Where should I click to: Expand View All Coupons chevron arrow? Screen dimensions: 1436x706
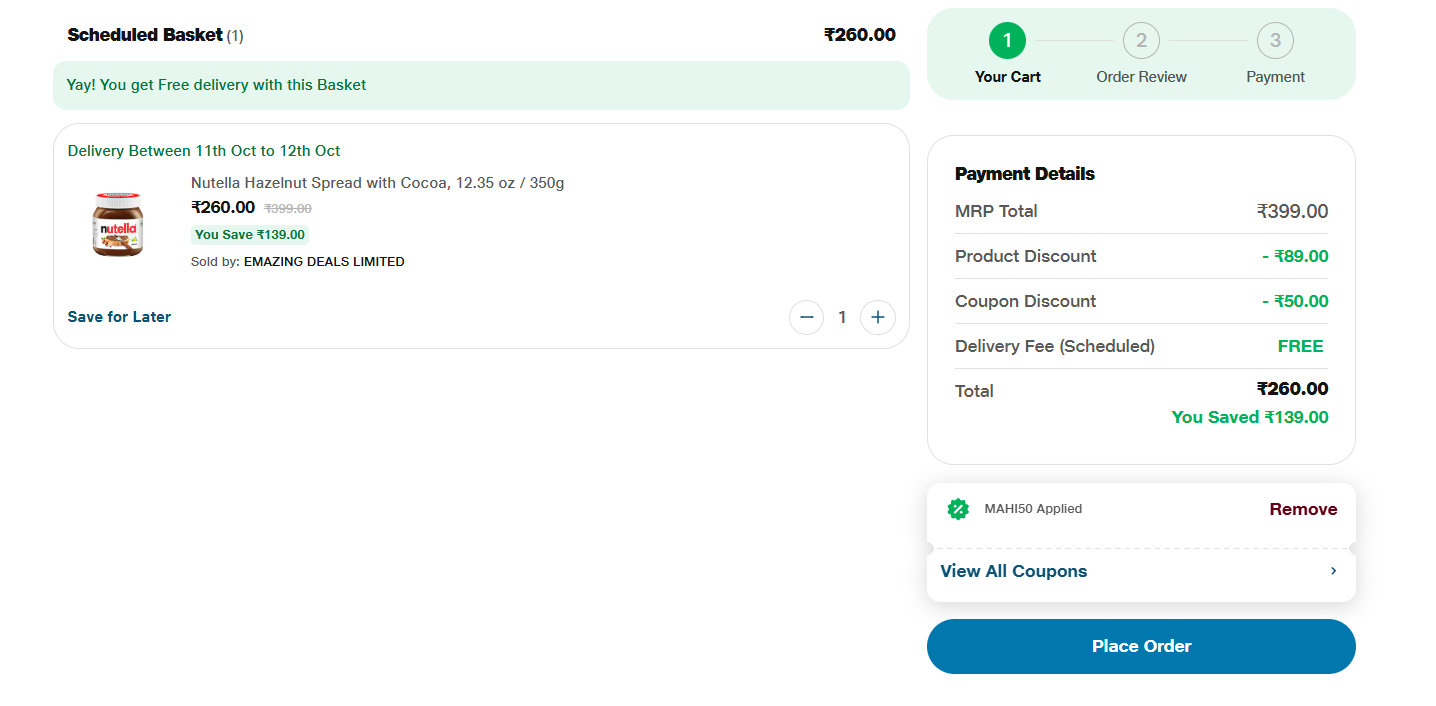[x=1333, y=571]
